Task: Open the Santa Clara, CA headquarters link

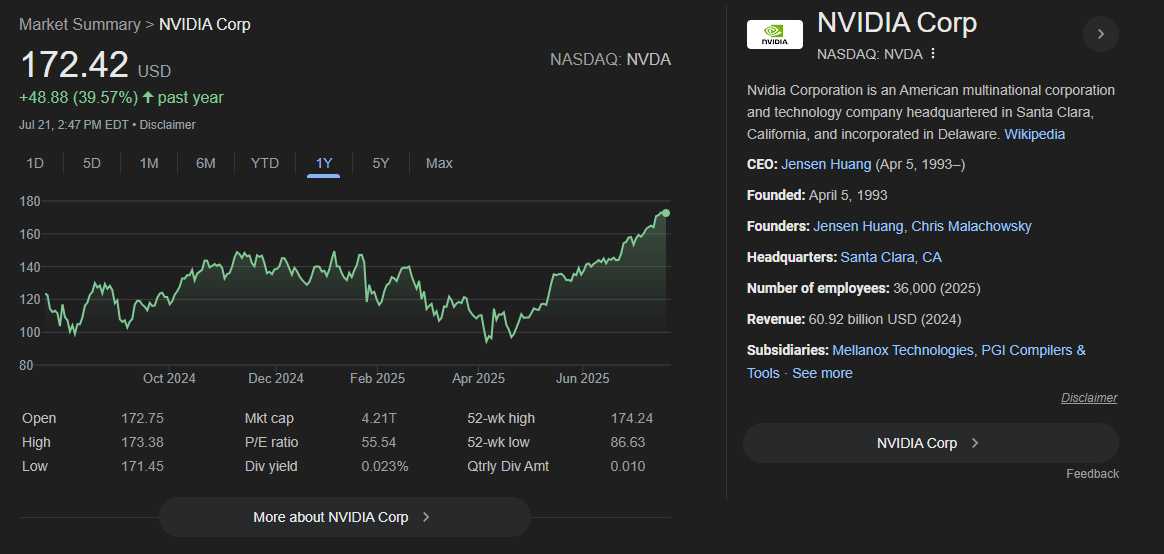Action: [x=891, y=258]
